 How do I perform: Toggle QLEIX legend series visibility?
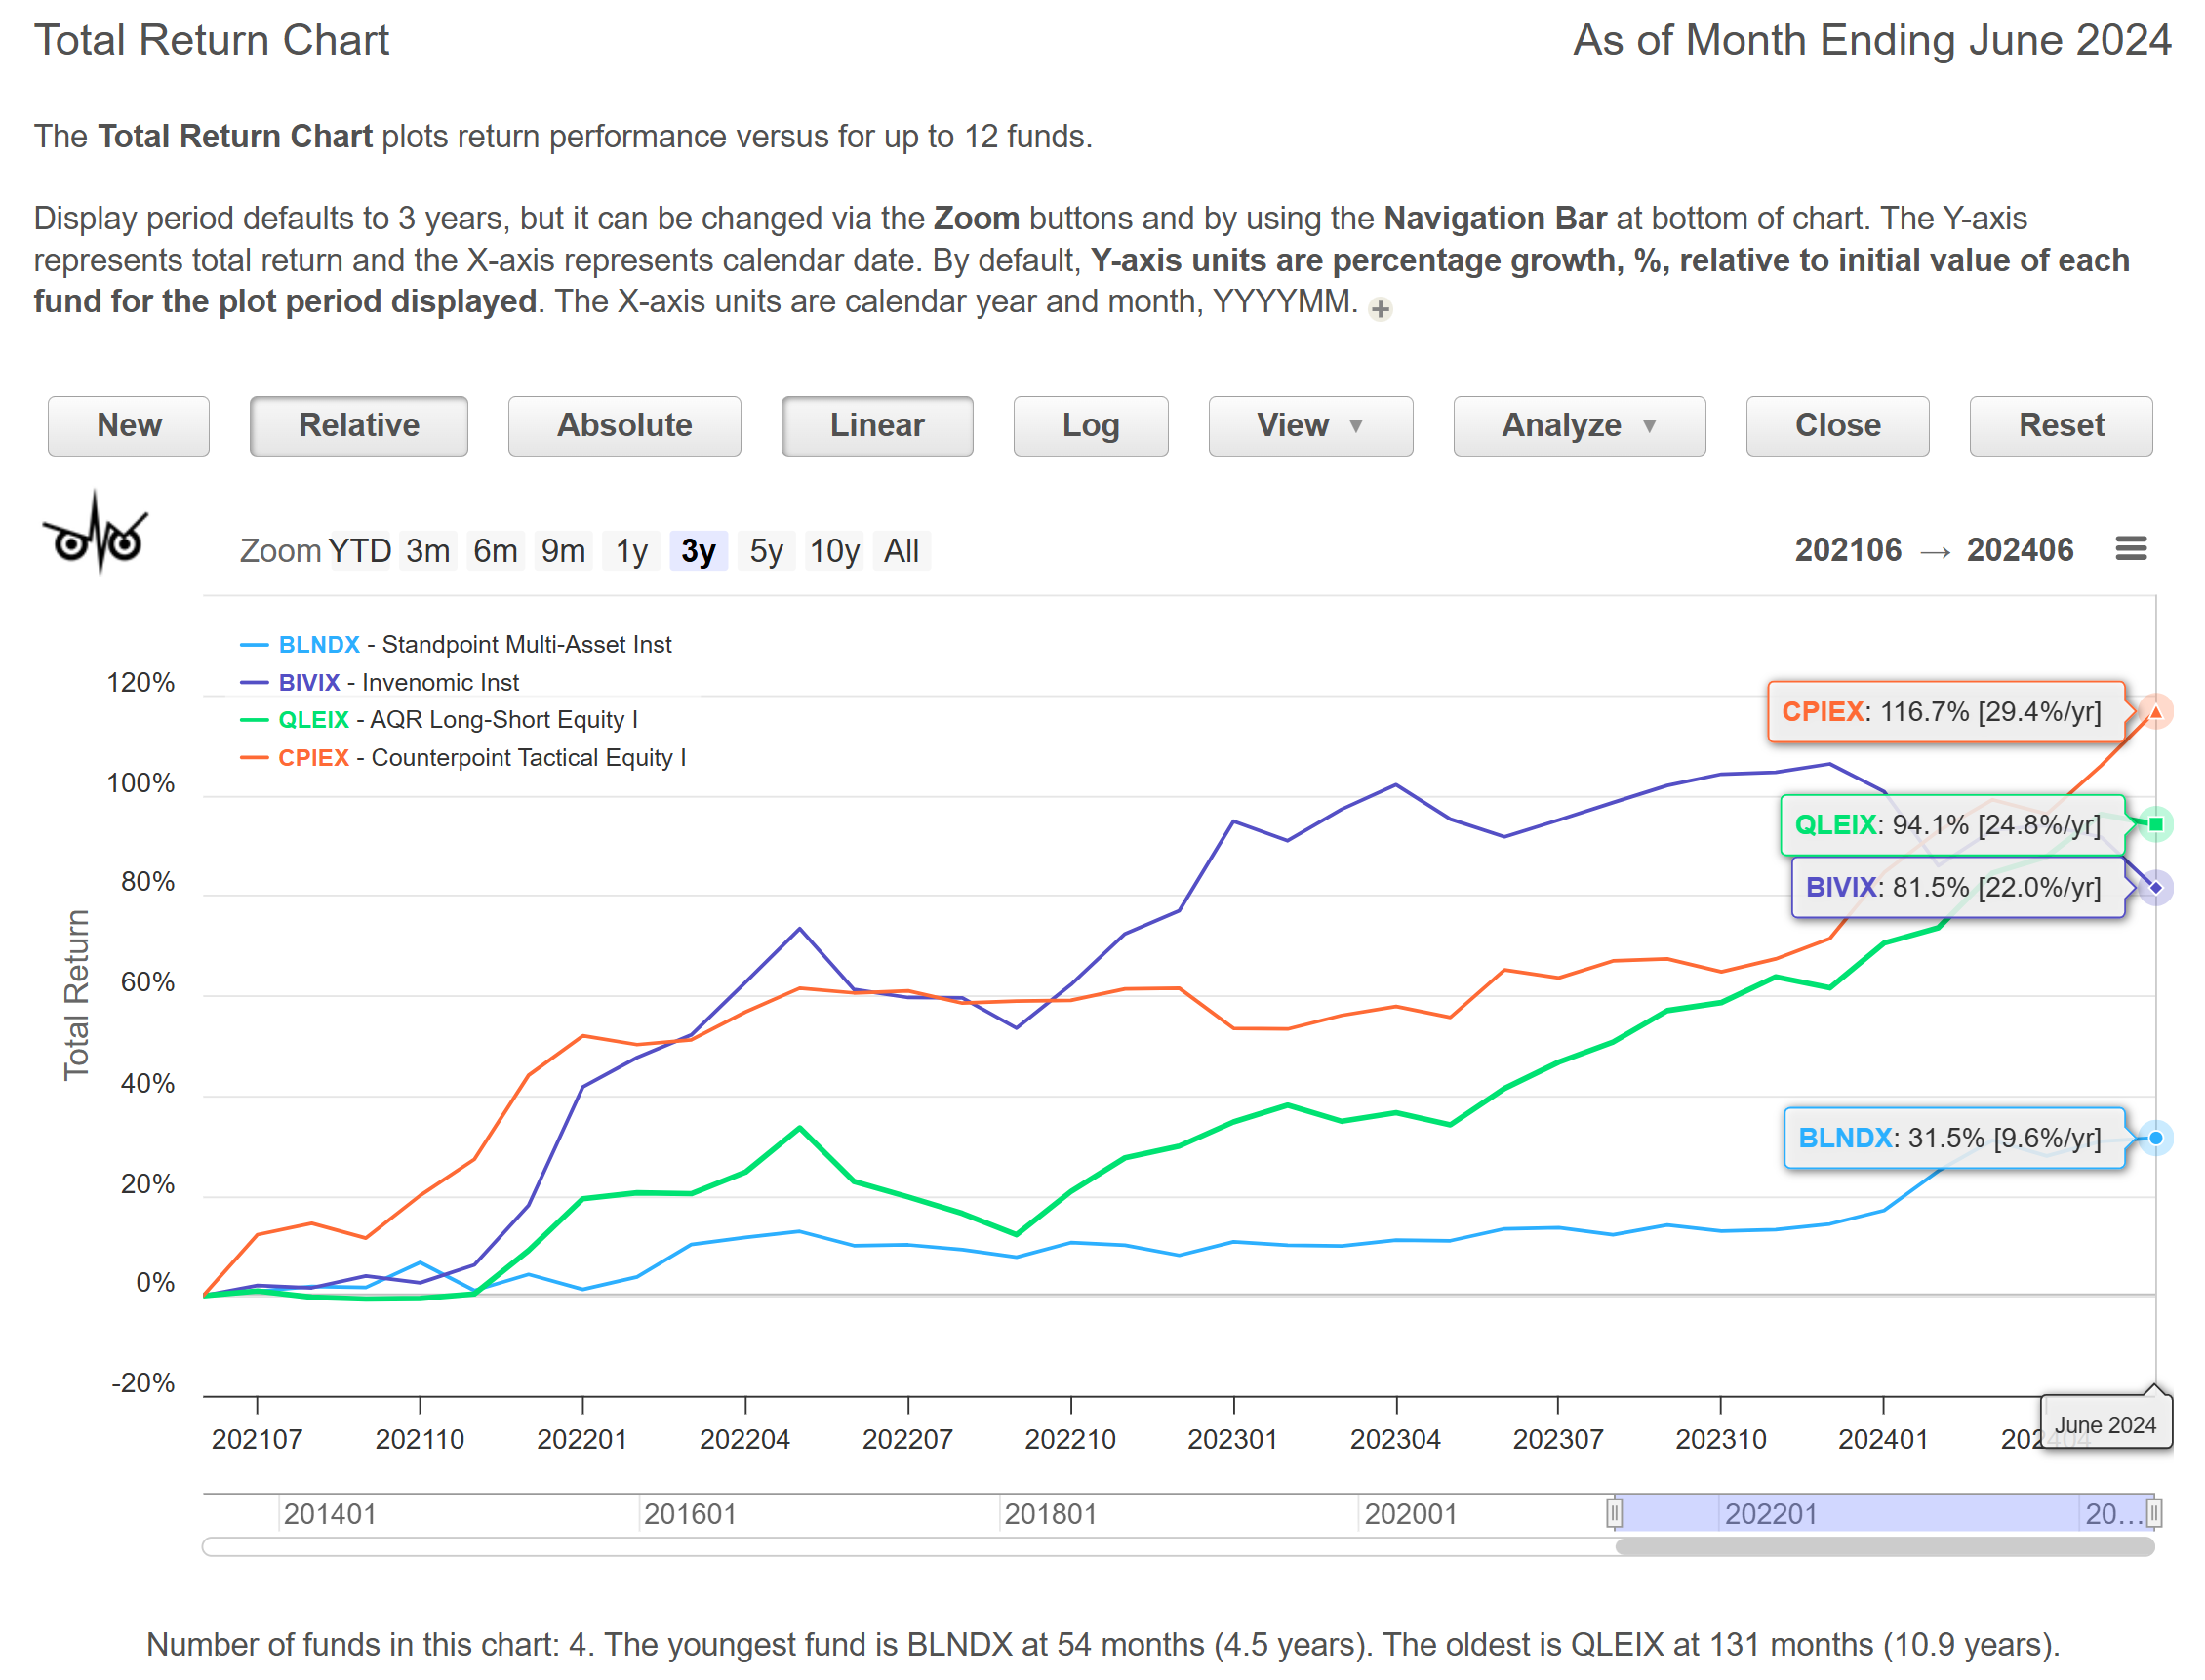(x=439, y=720)
